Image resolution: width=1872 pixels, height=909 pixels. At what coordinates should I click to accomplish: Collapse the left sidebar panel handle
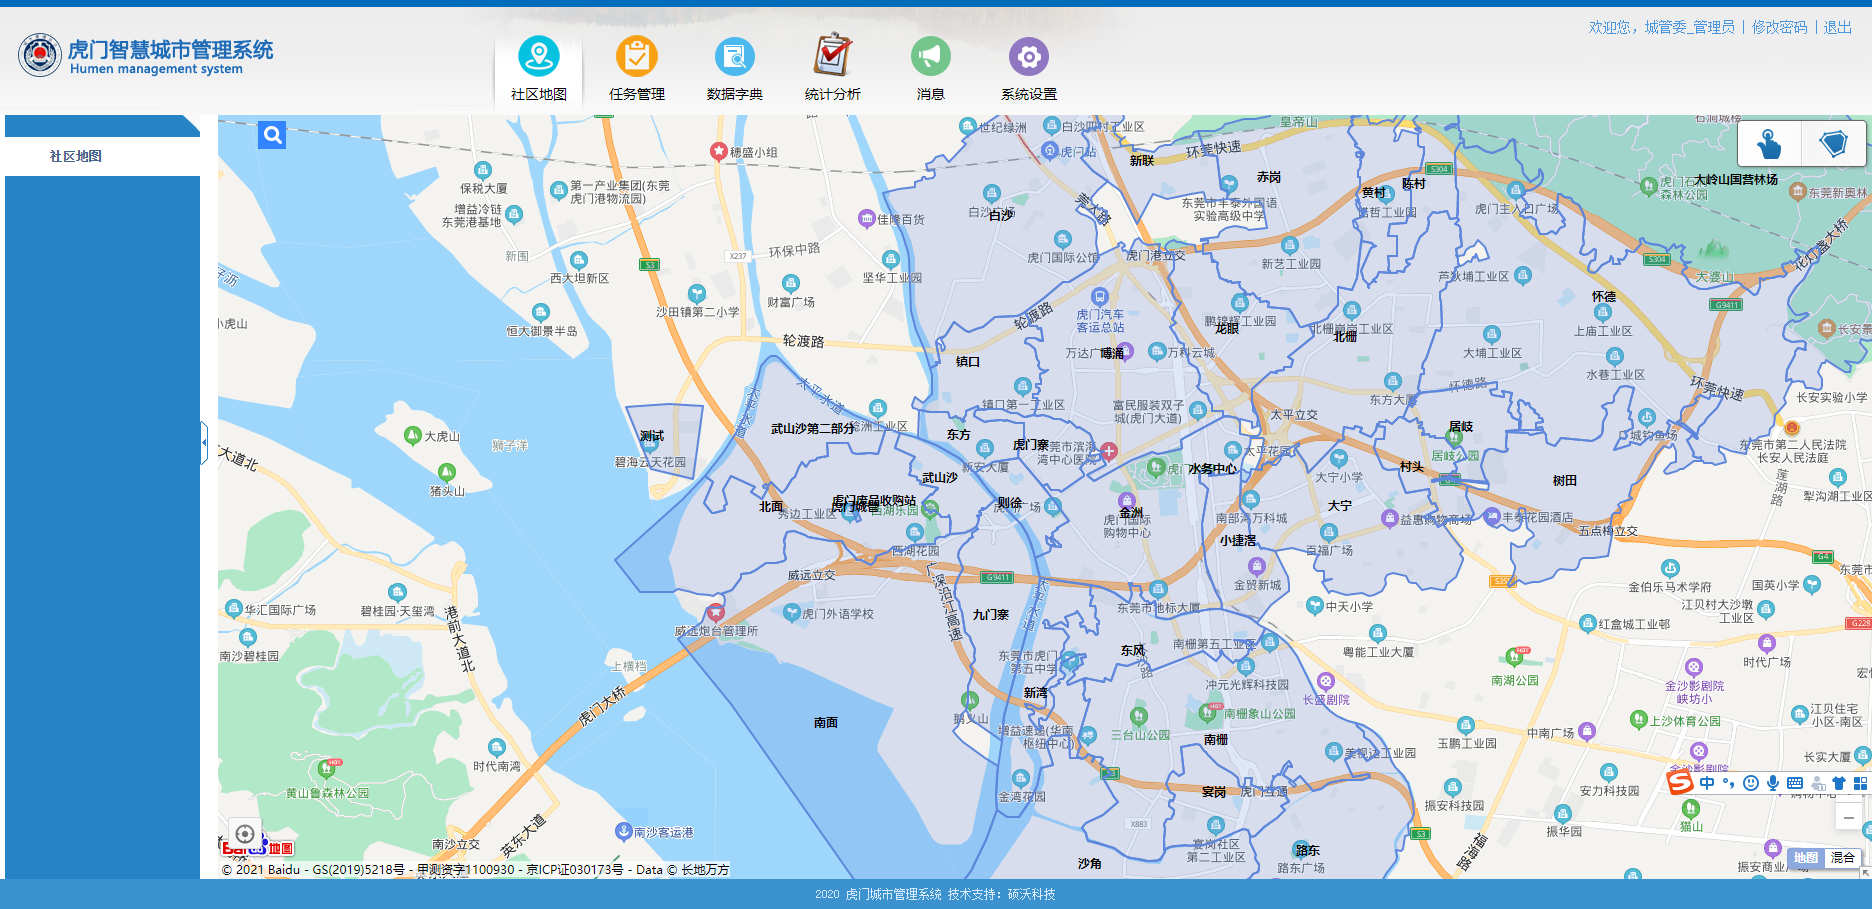[204, 441]
